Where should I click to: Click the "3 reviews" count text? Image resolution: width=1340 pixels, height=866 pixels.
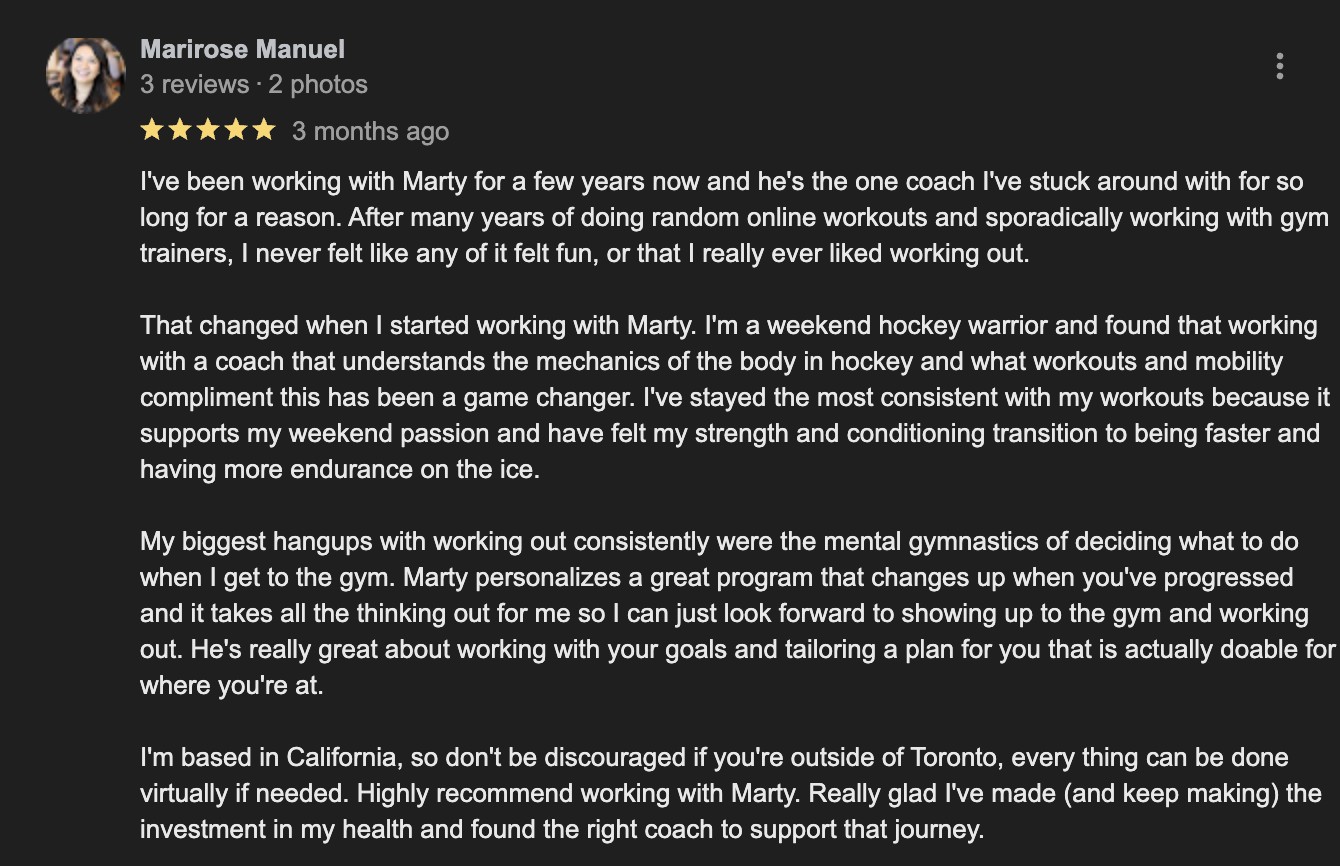[194, 84]
